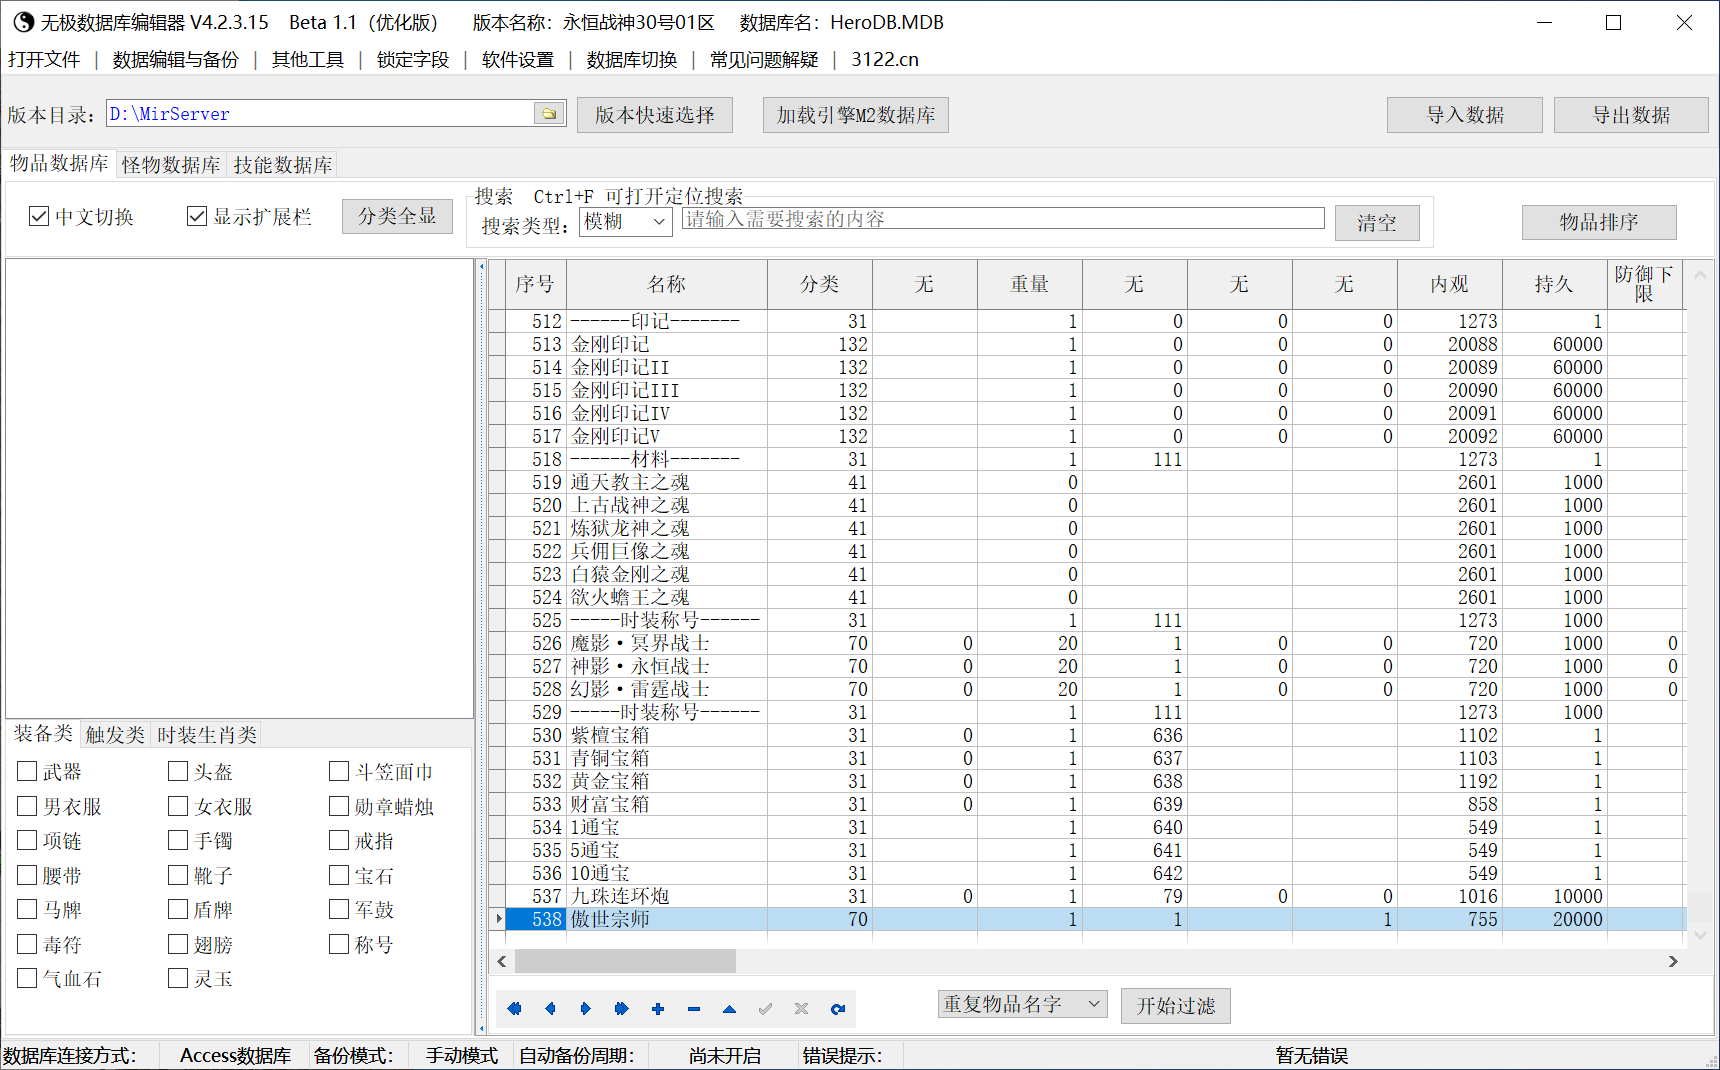1720x1070 pixels.
Task: Click the search content input field
Action: pyautogui.click(x=1003, y=219)
